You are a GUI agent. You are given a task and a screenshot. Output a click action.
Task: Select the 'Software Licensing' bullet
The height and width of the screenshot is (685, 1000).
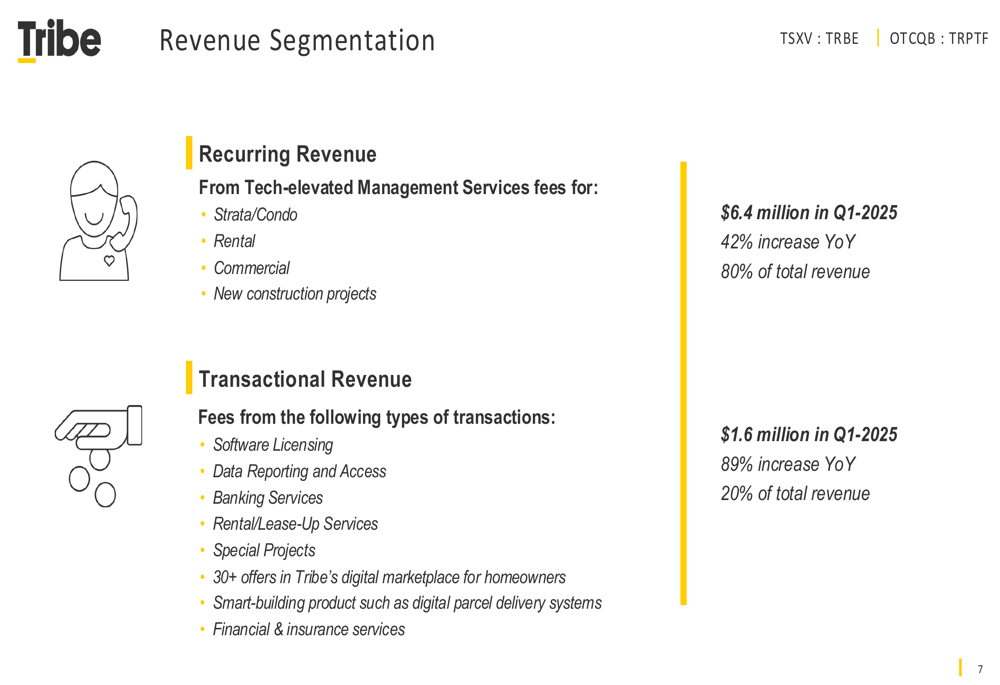[273, 445]
